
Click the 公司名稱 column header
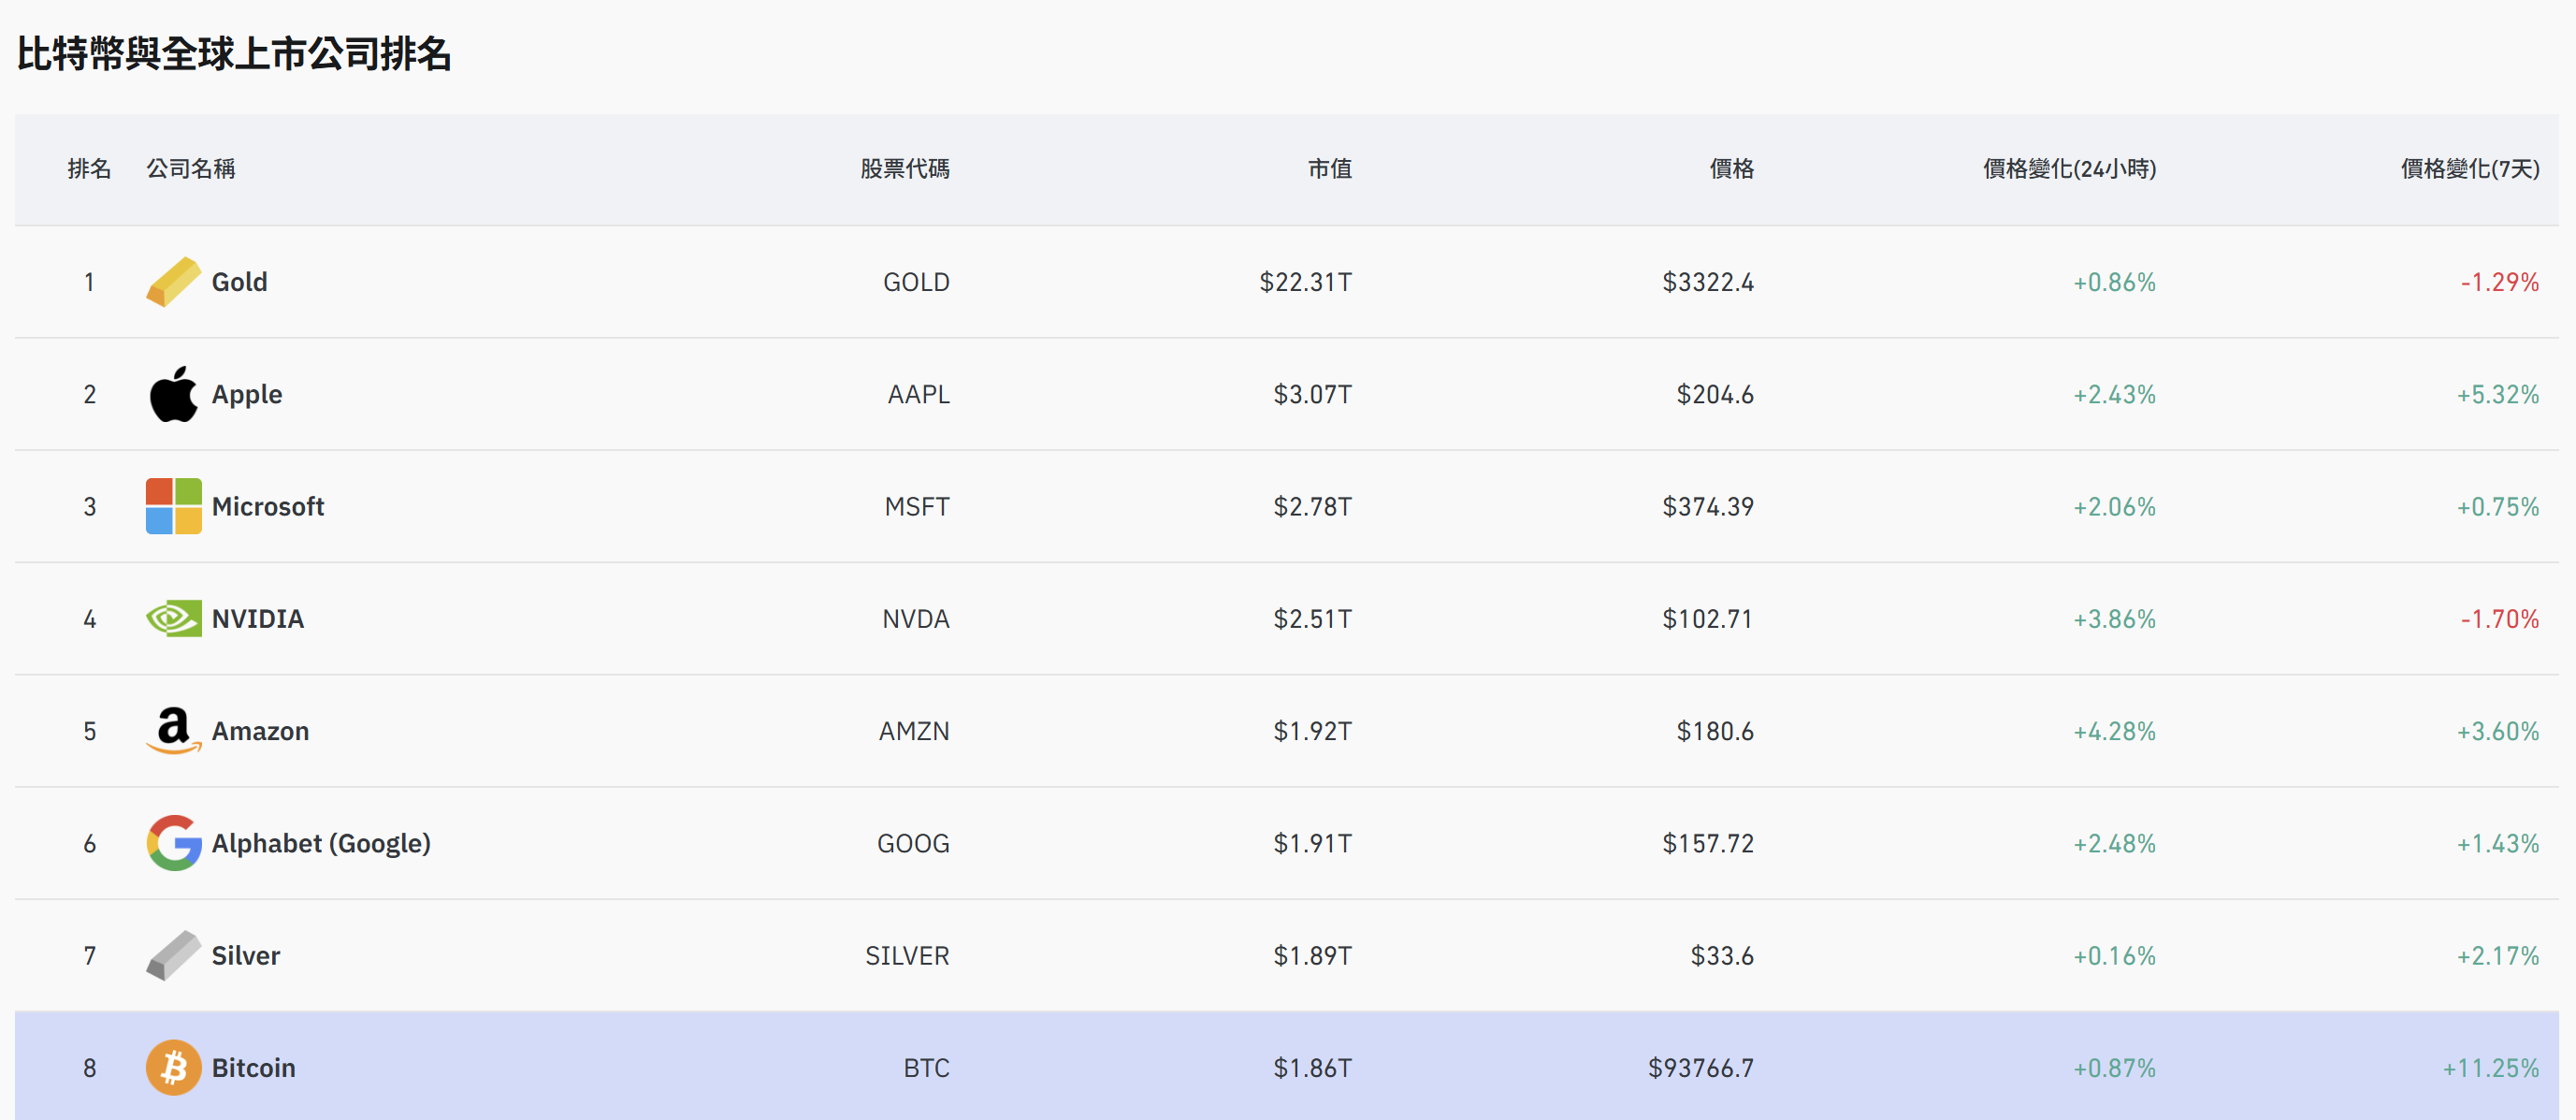point(191,169)
